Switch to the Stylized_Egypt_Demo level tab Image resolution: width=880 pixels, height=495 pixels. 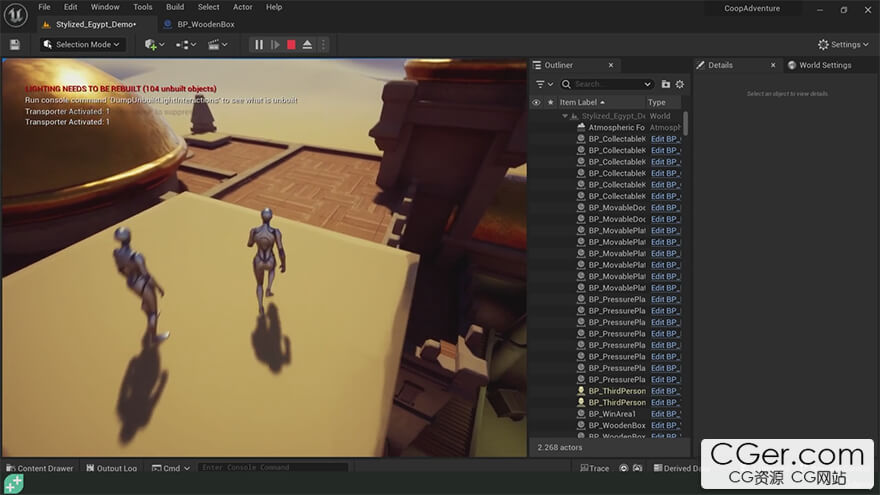pos(96,24)
